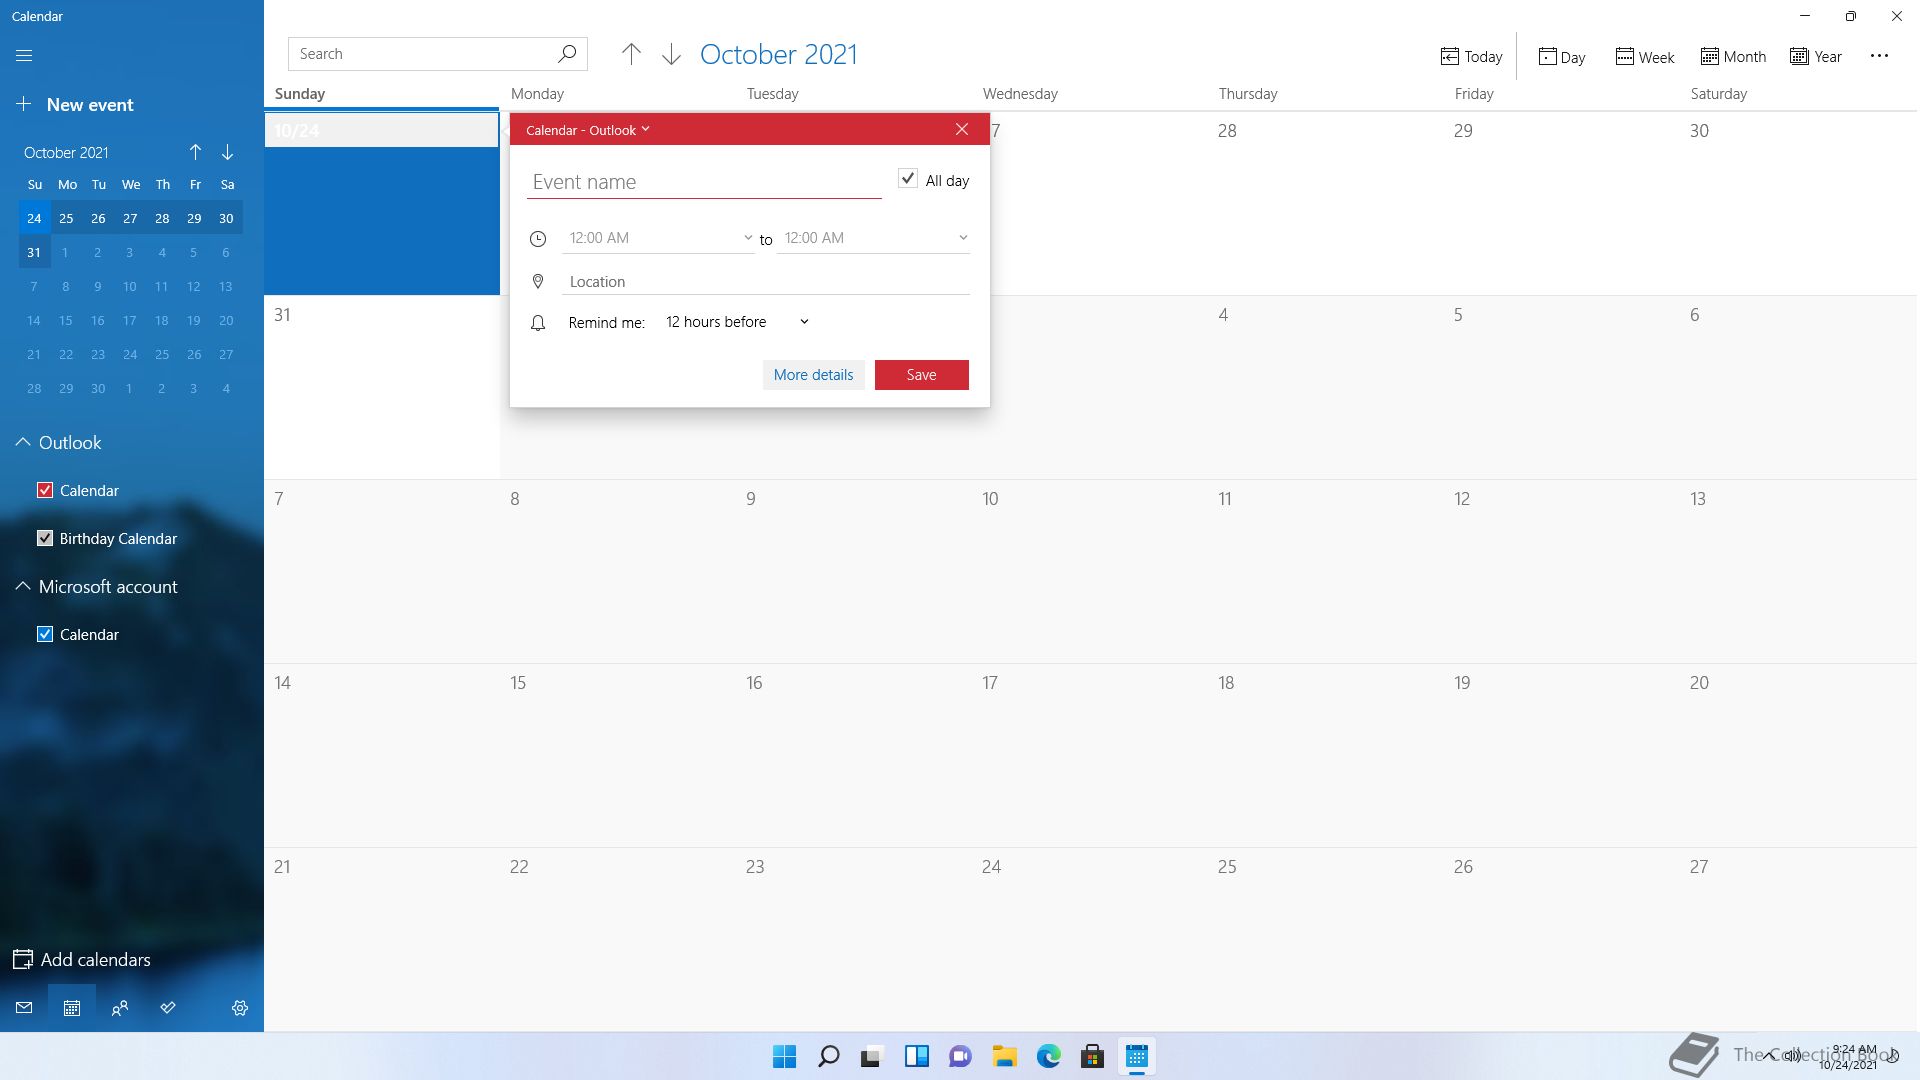
Task: Open the To Do checkmark icon
Action: (x=168, y=1008)
